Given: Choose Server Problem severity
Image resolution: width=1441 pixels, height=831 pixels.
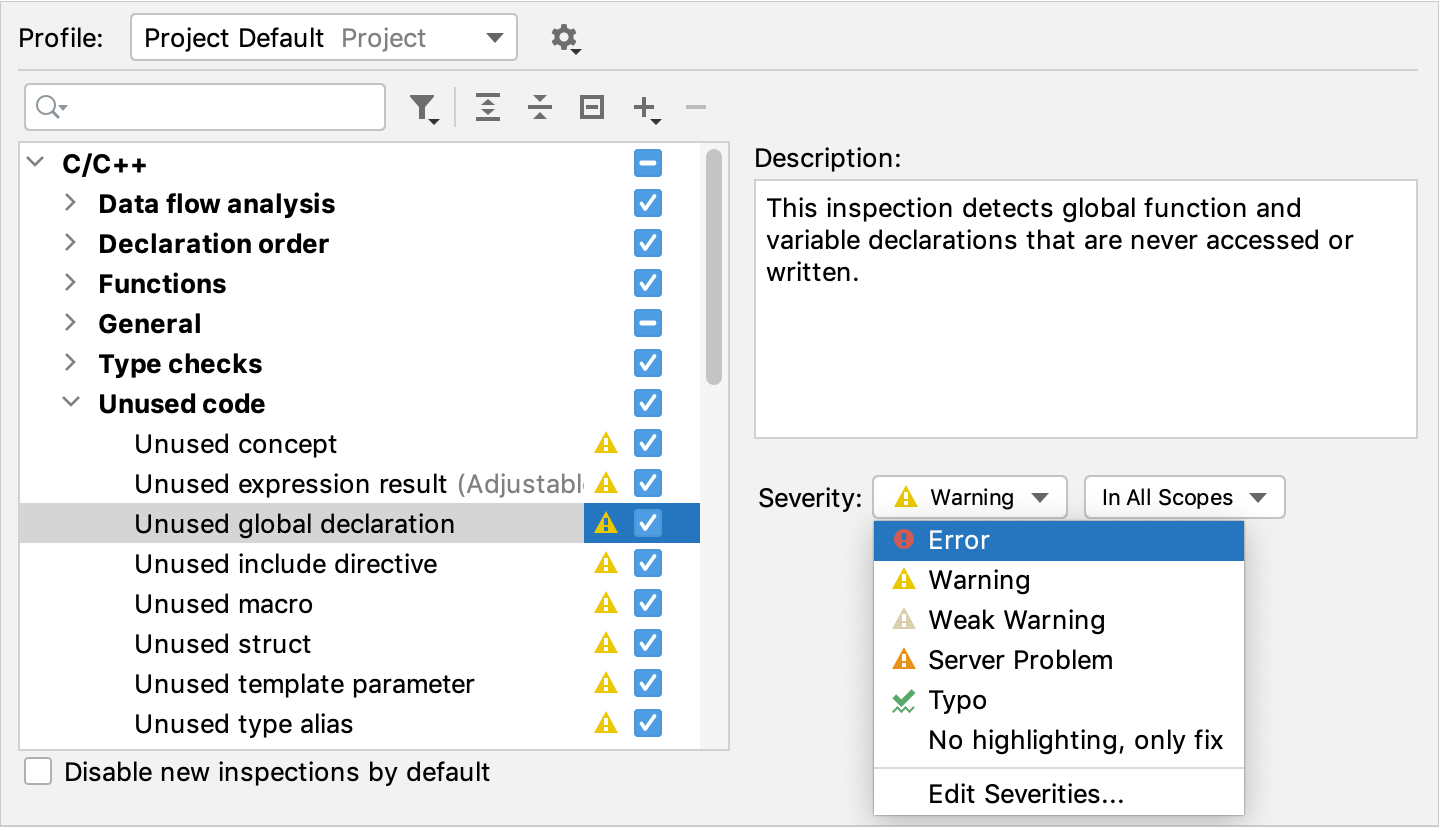Looking at the screenshot, I should [1059, 660].
